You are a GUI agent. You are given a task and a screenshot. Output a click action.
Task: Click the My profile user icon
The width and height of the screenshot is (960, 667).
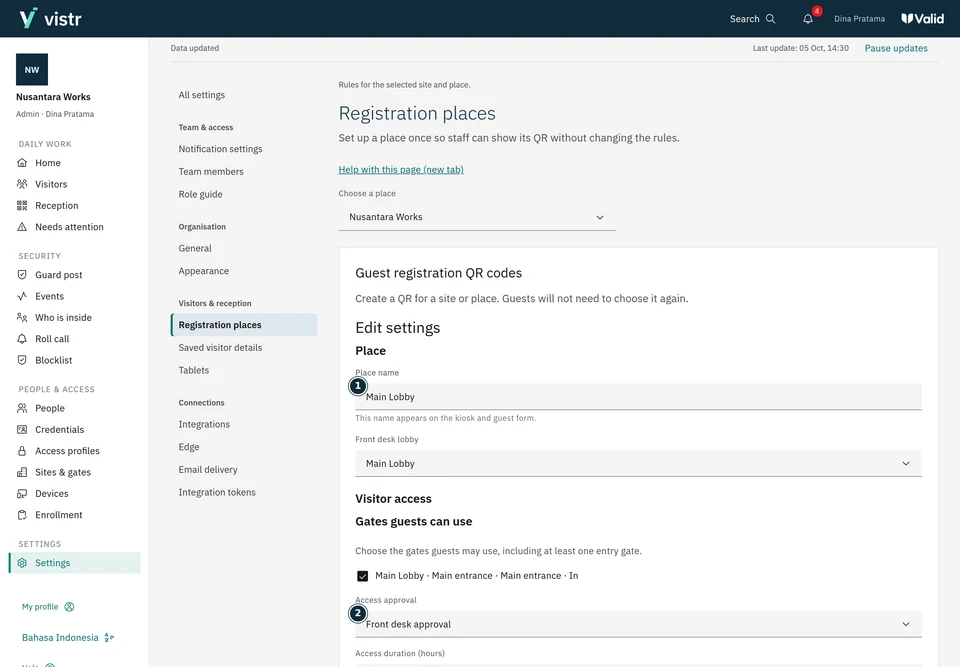tap(69, 607)
